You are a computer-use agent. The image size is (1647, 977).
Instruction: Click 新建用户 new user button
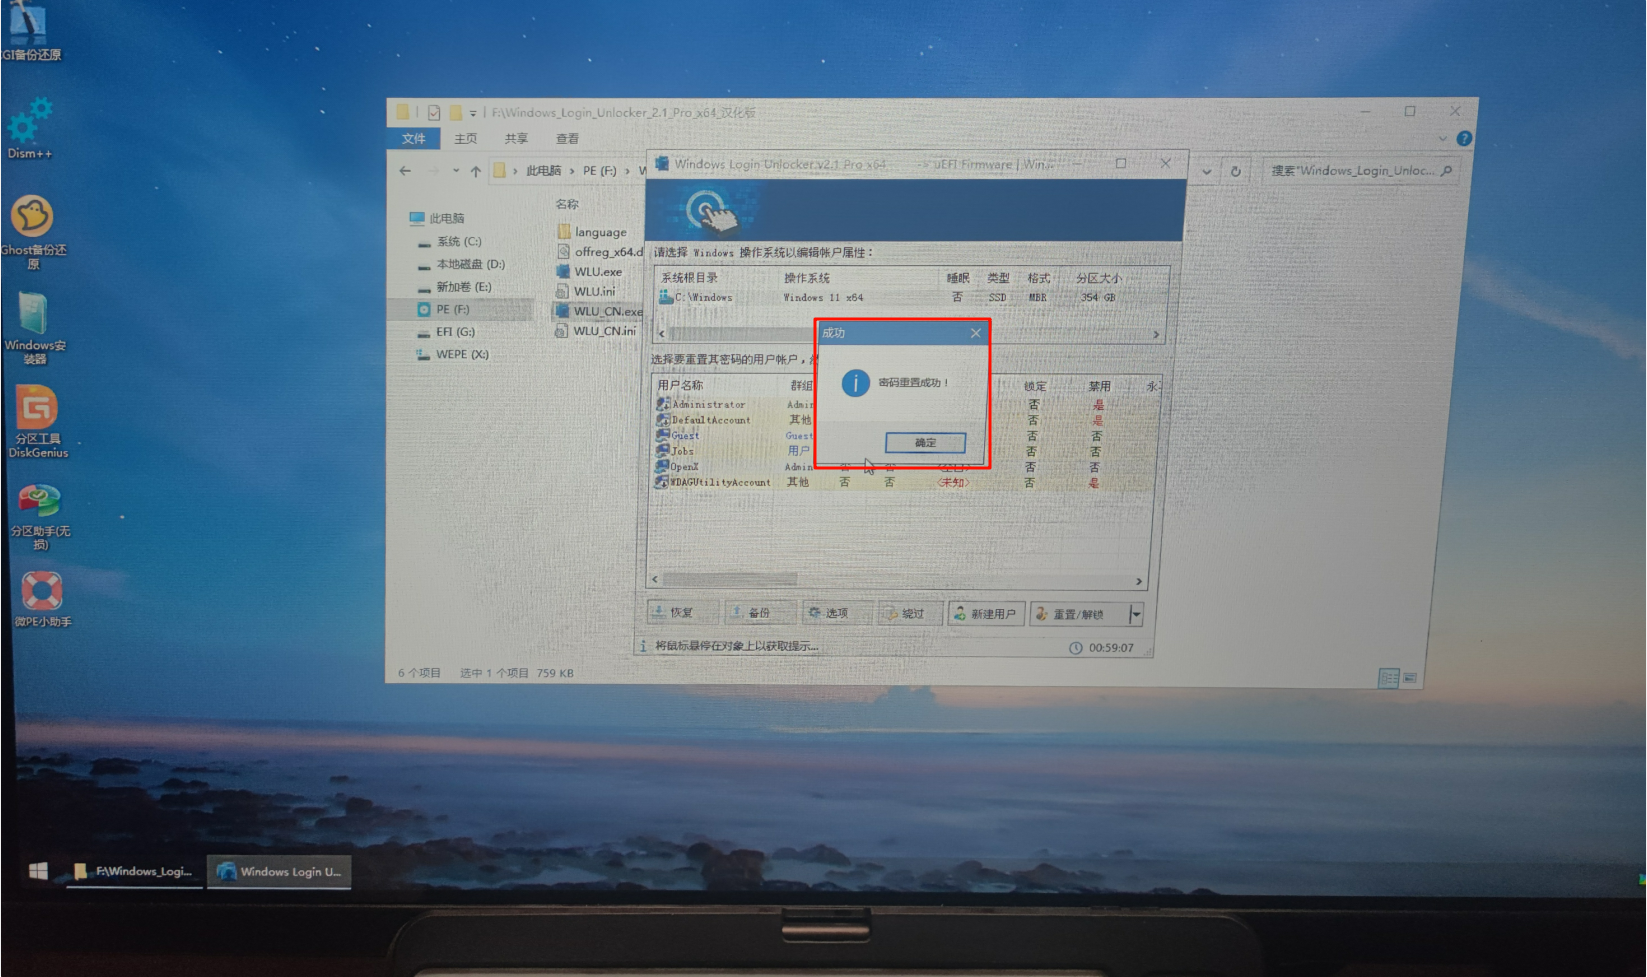(985, 613)
